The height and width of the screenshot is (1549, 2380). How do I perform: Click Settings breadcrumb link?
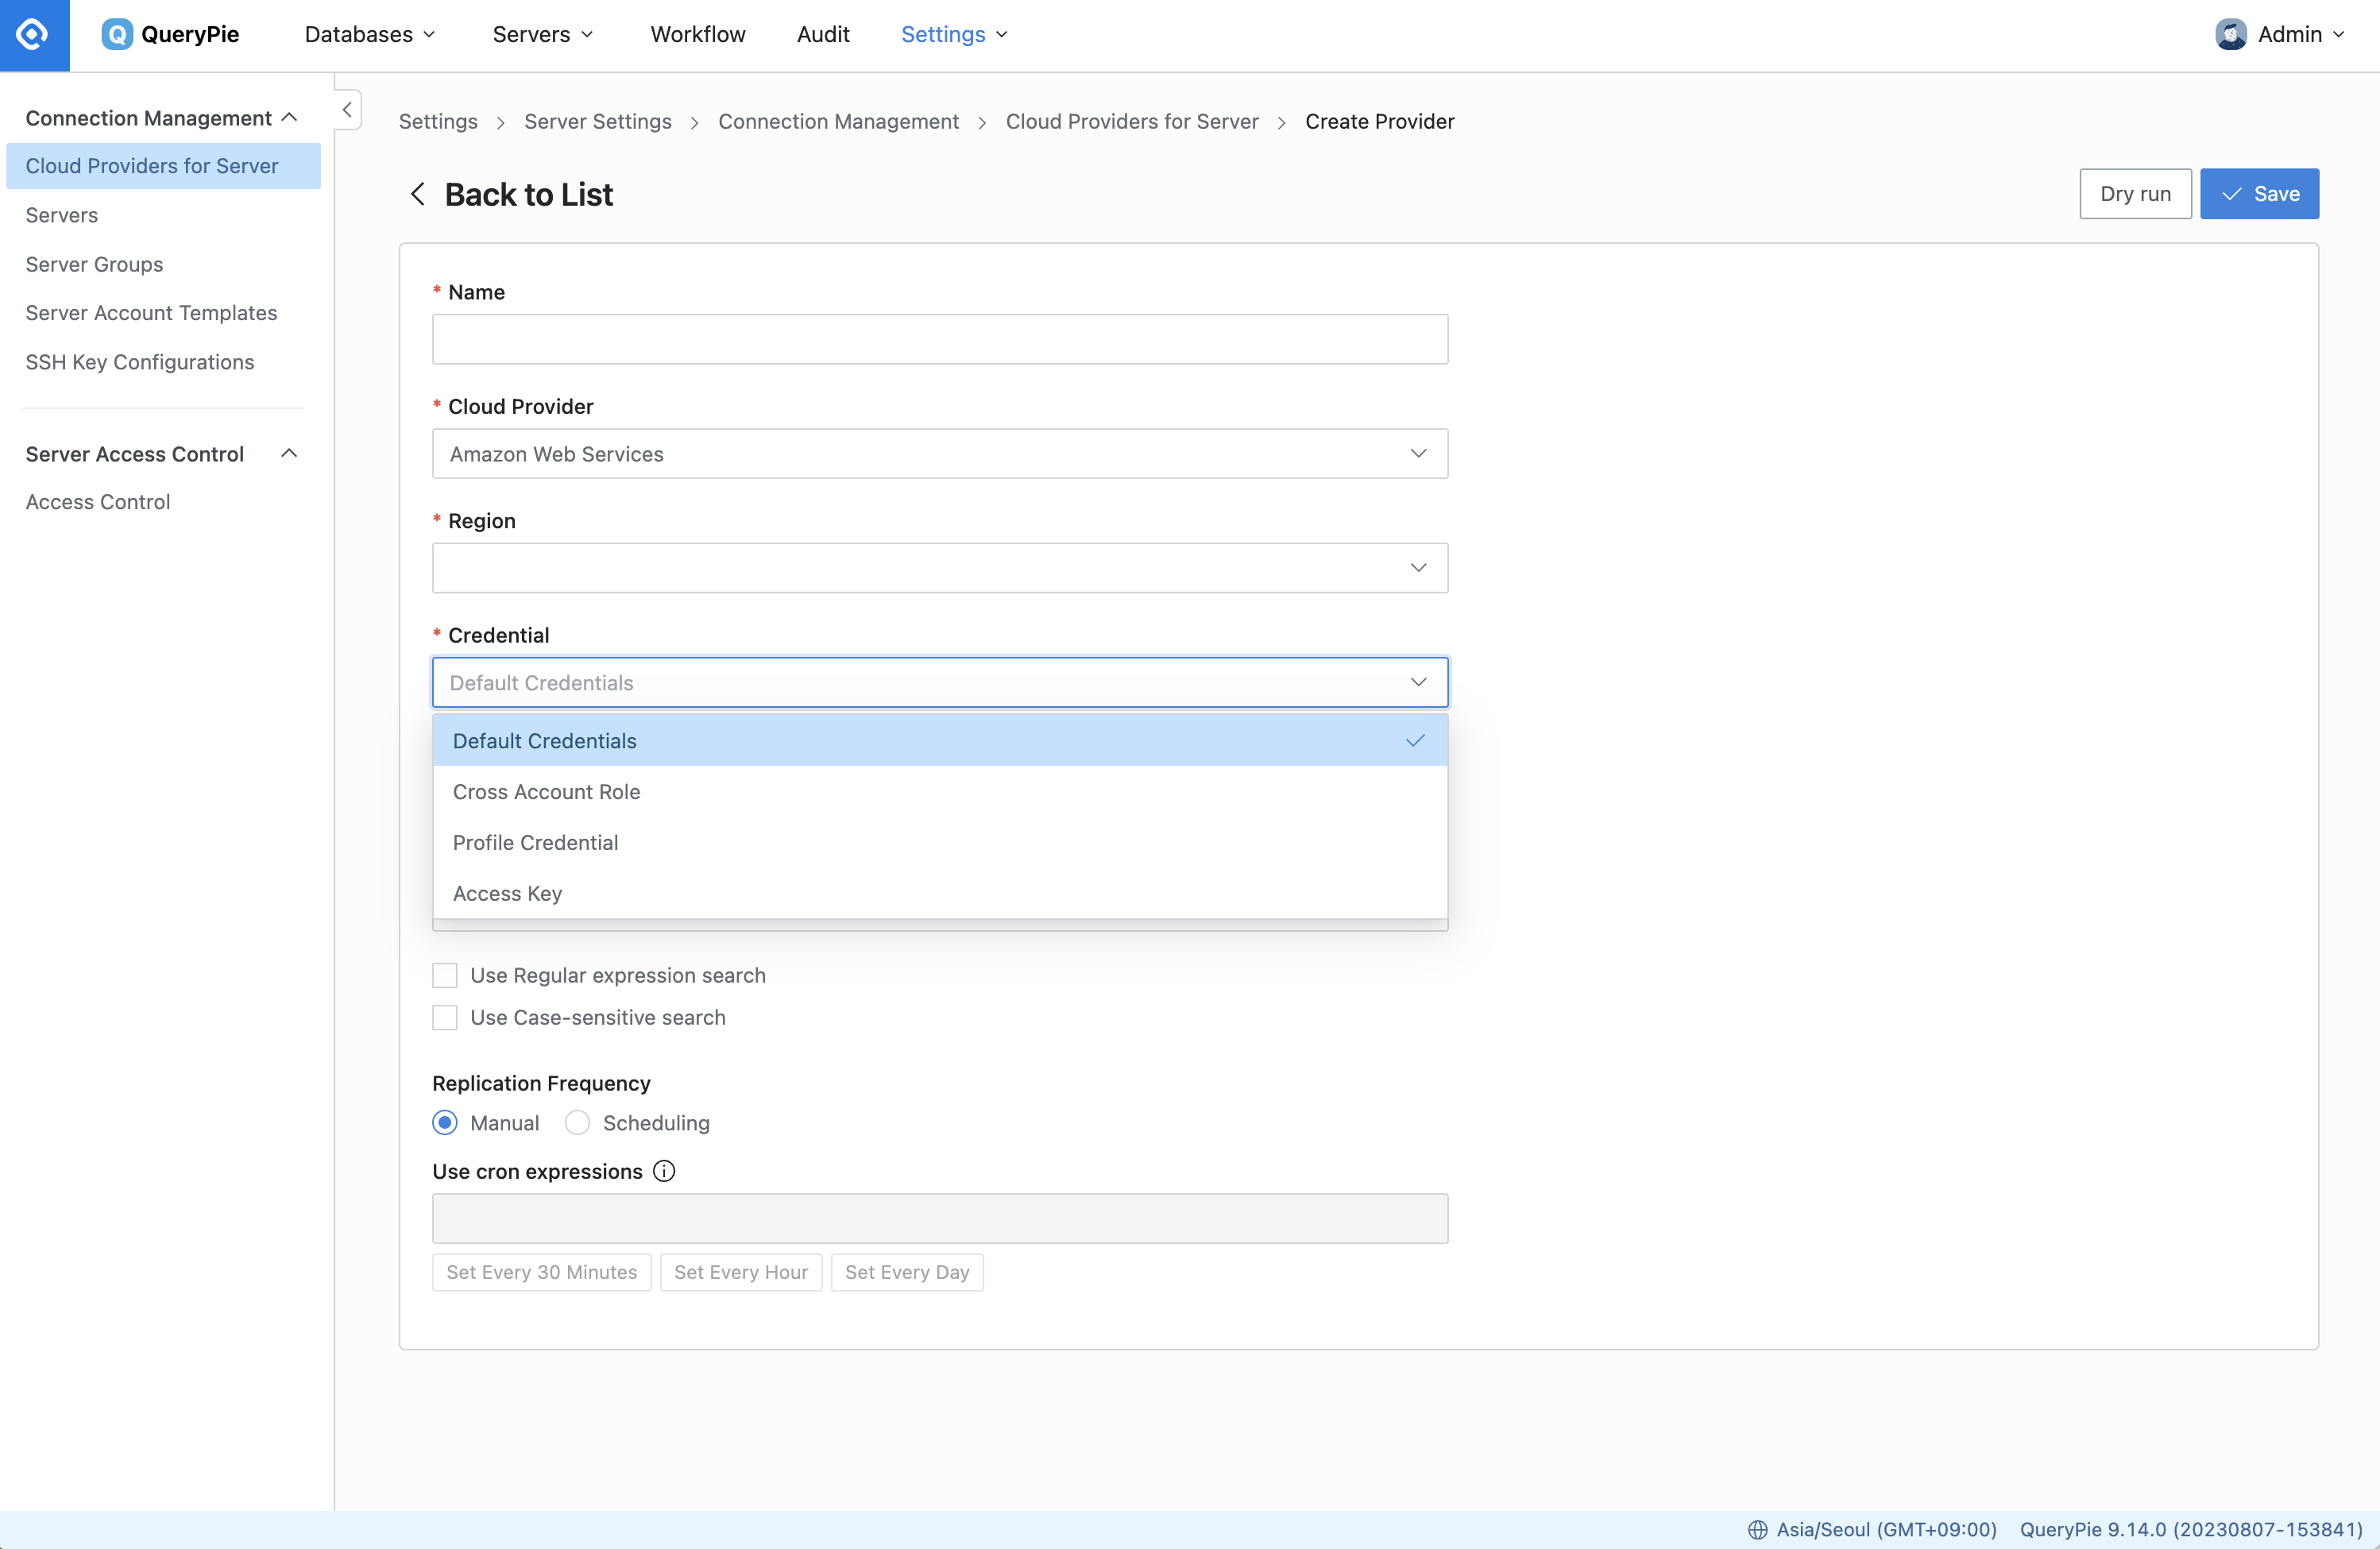(x=438, y=121)
